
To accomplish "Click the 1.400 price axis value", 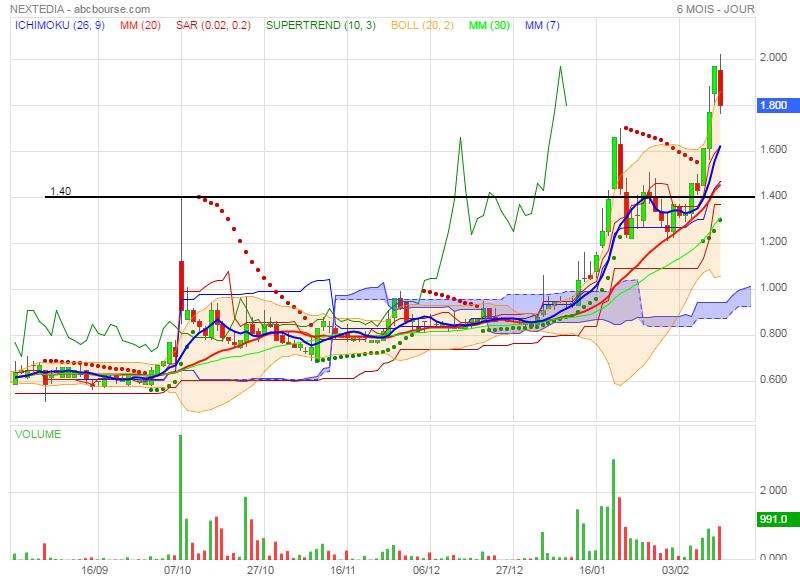I will 773,195.
